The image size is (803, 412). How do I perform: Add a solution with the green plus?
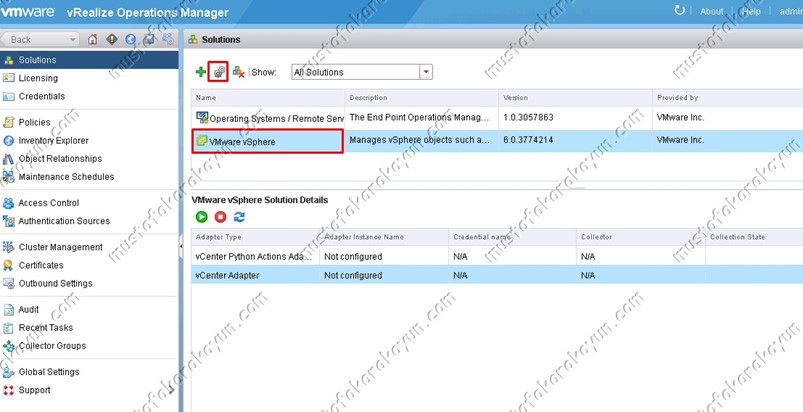point(201,72)
